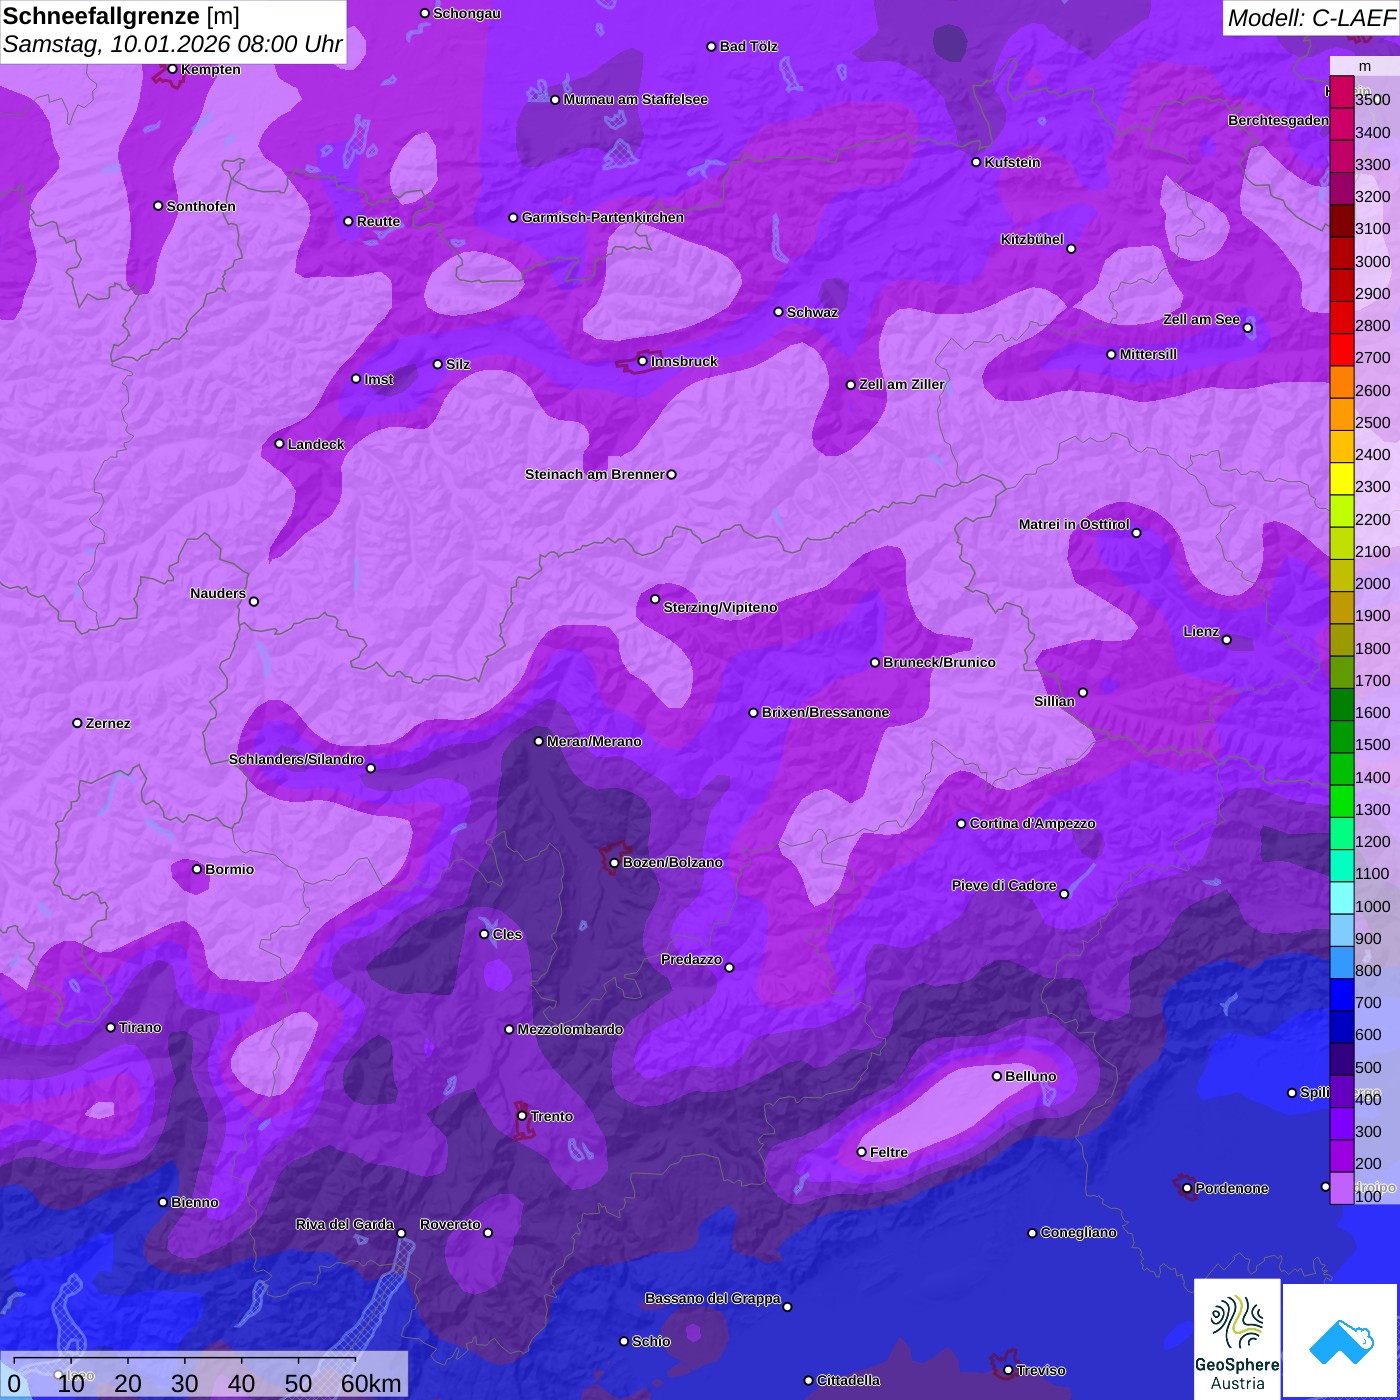Click the Brixen/Bressanone label

tap(825, 712)
